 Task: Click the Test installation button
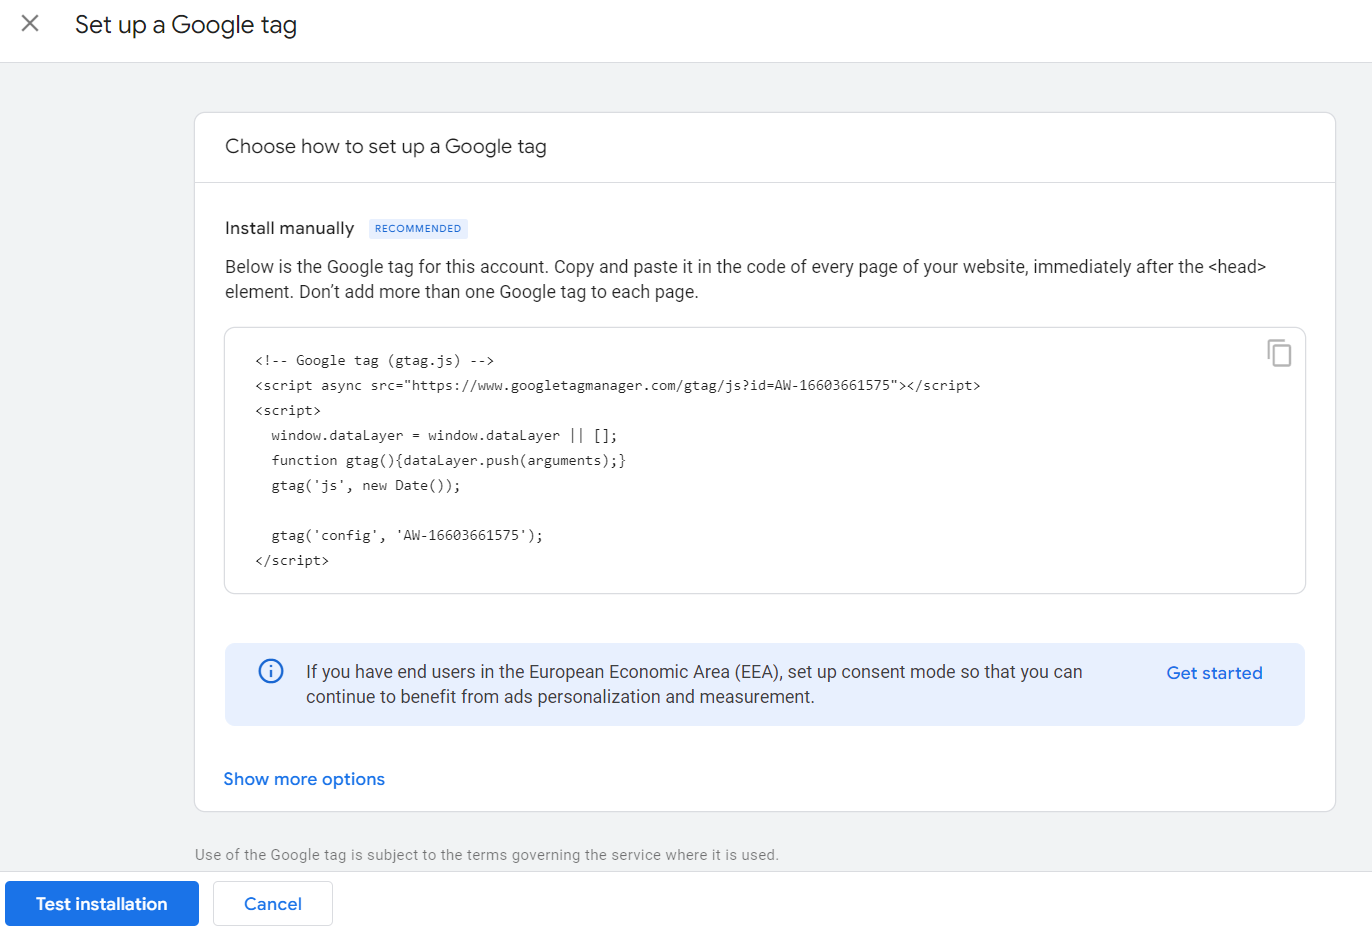(102, 904)
